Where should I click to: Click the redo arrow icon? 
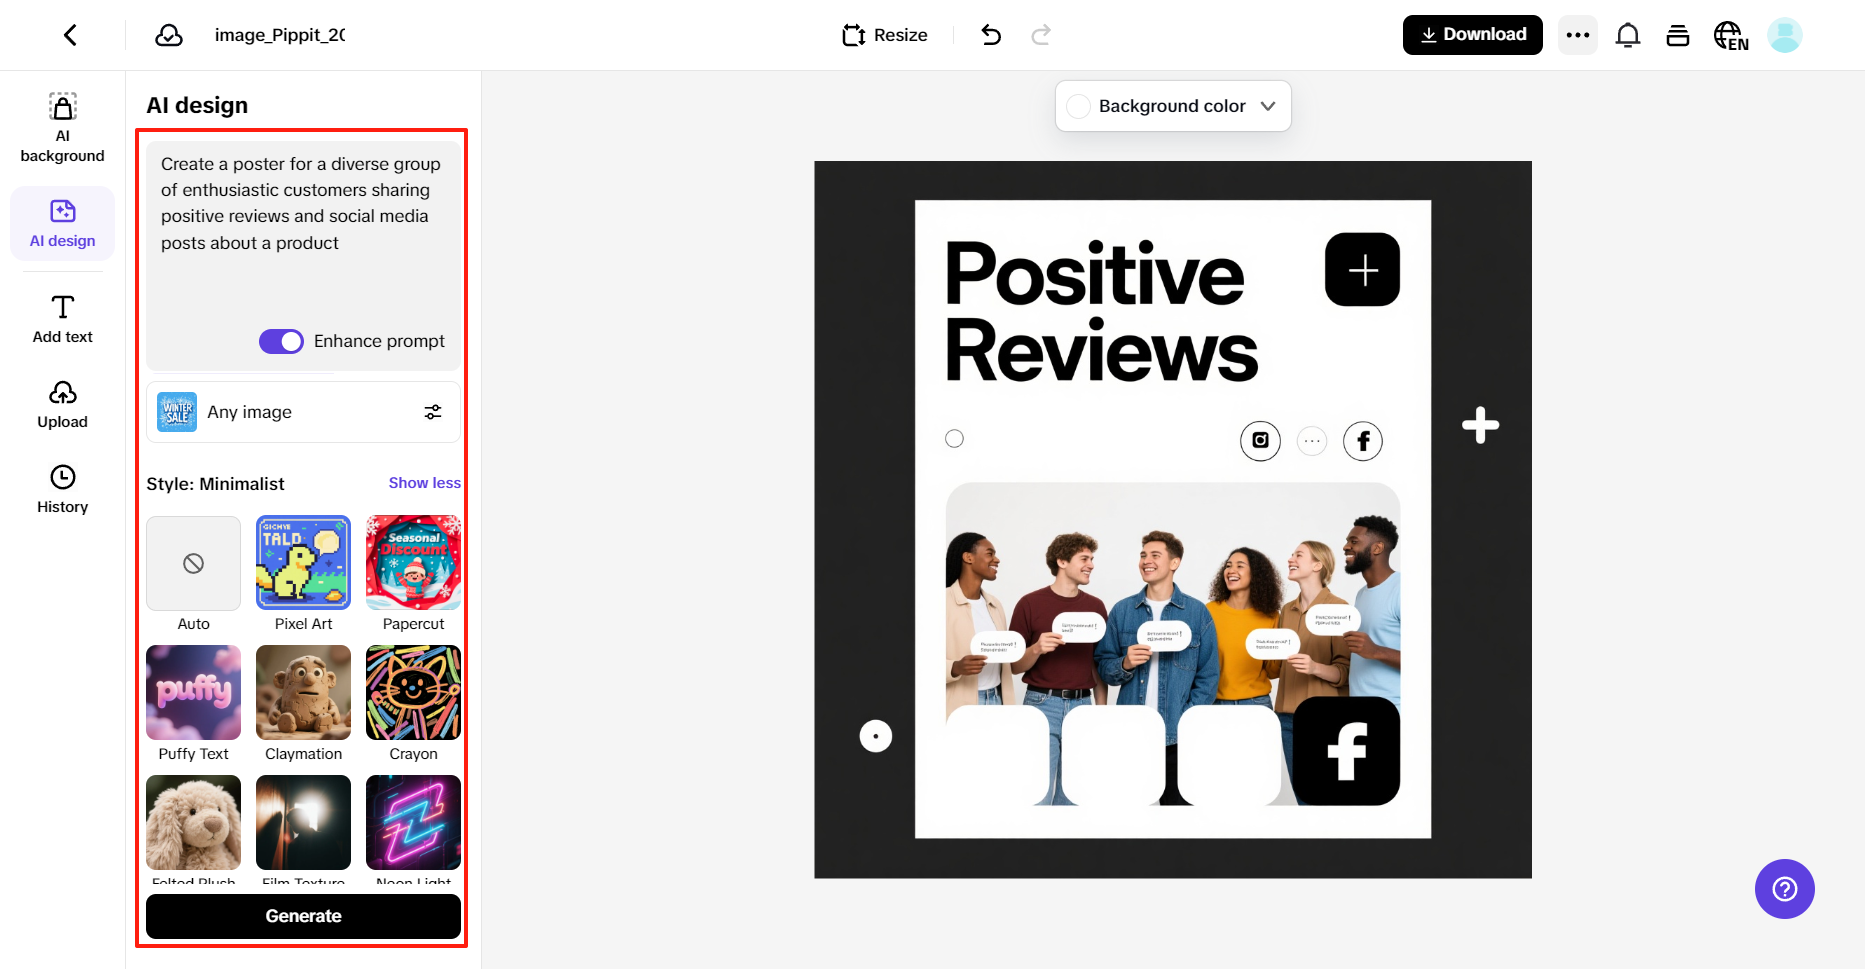coord(1041,35)
